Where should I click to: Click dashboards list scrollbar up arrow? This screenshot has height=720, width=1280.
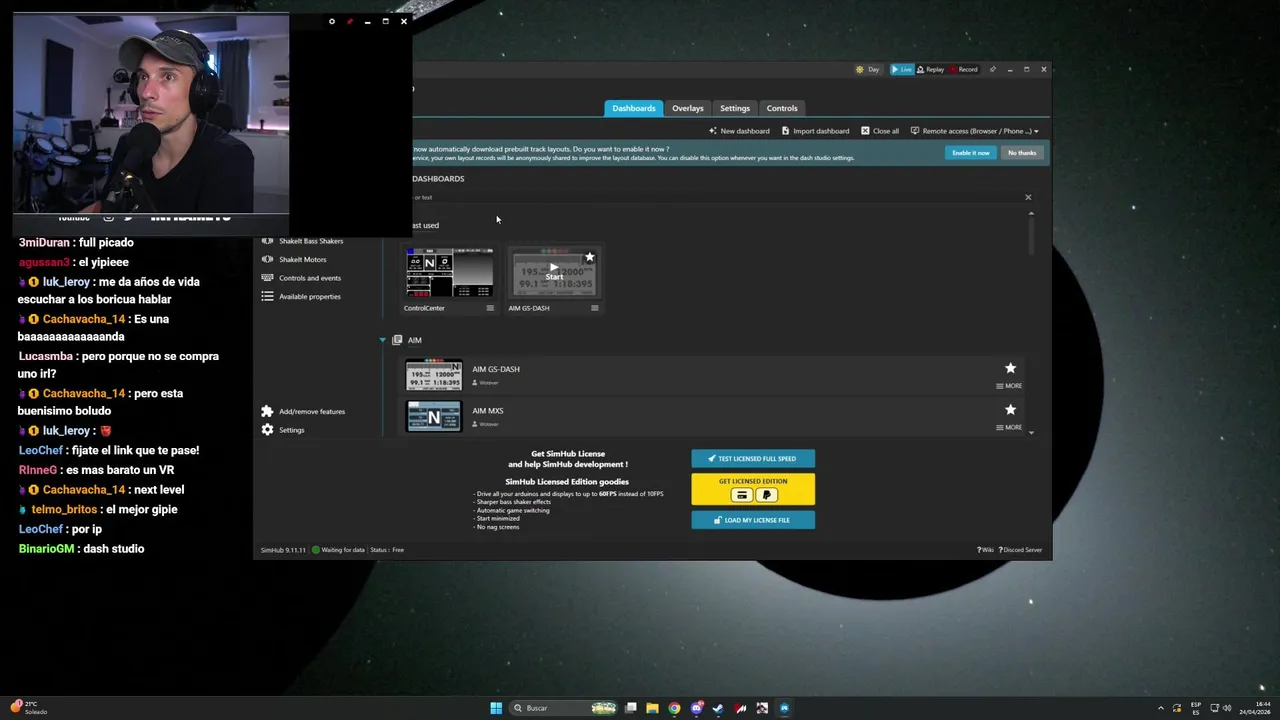pyautogui.click(x=1031, y=214)
